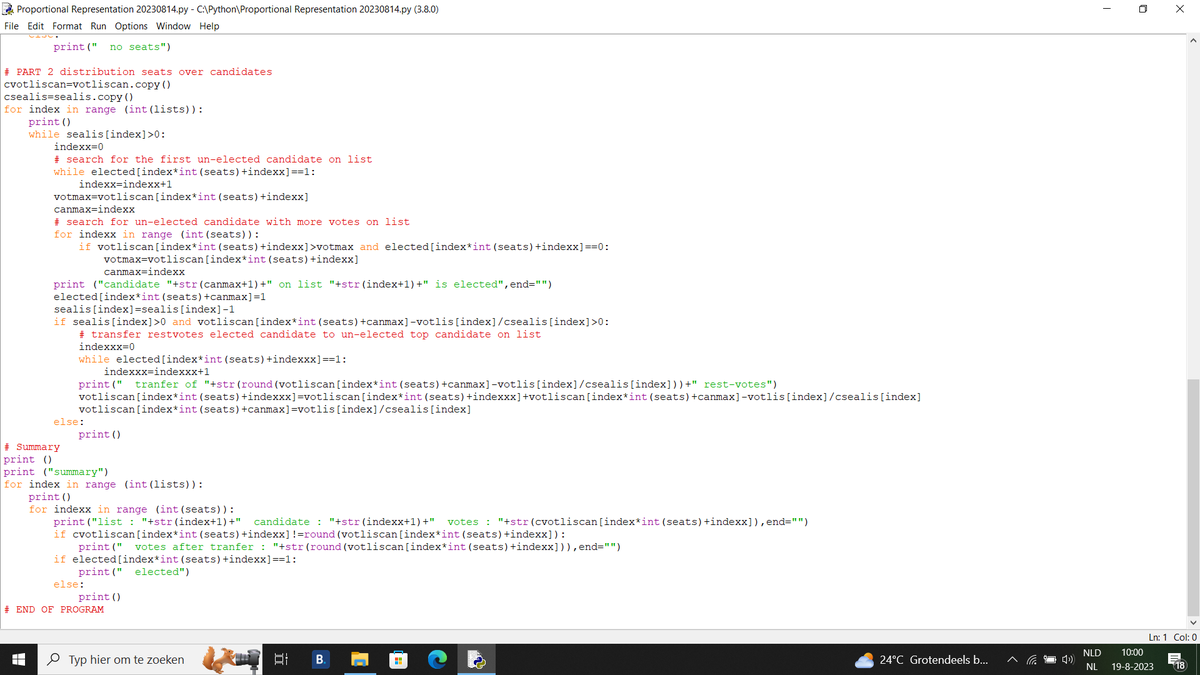Open the Window menu

(174, 26)
